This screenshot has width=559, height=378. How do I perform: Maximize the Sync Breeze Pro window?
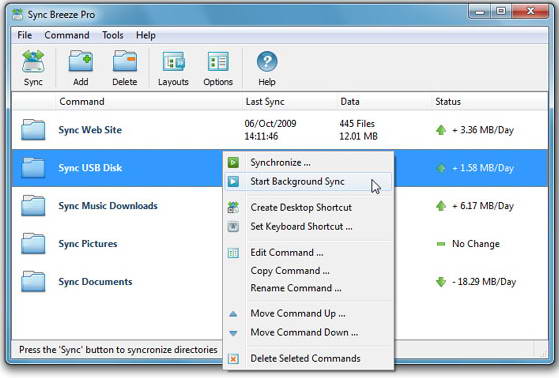click(x=501, y=12)
